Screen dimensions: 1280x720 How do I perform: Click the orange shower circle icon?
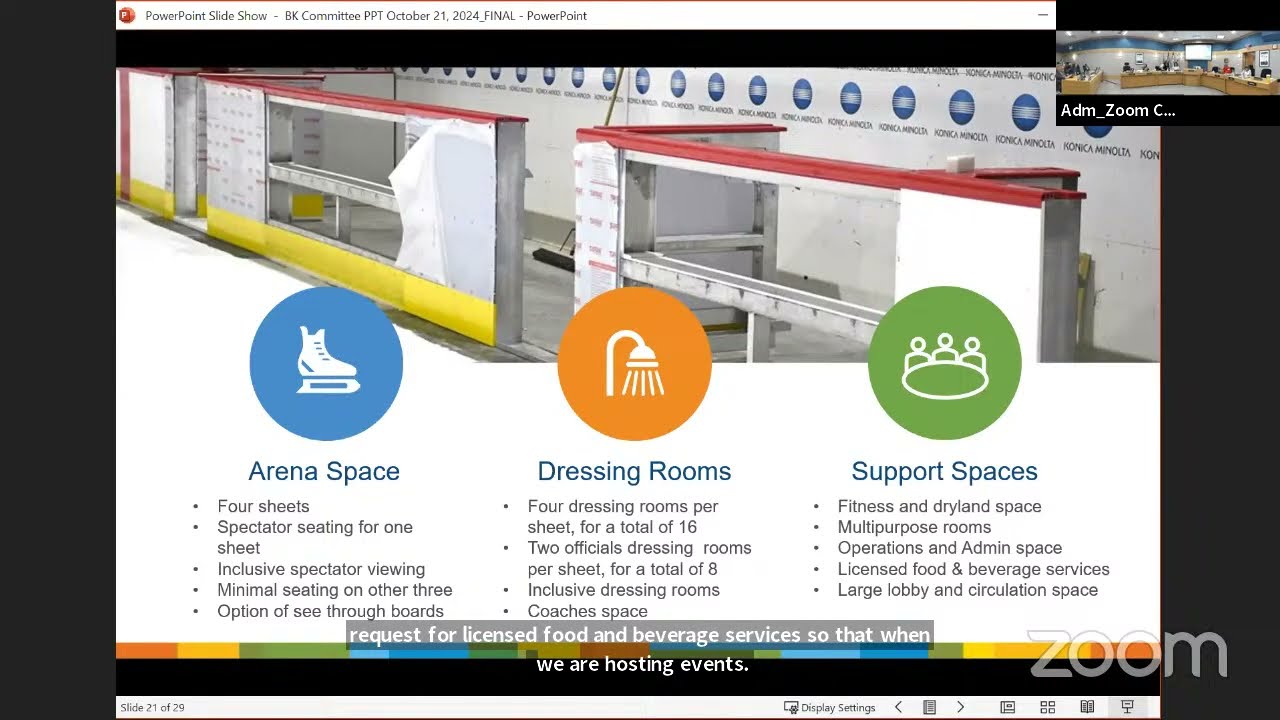coord(634,363)
